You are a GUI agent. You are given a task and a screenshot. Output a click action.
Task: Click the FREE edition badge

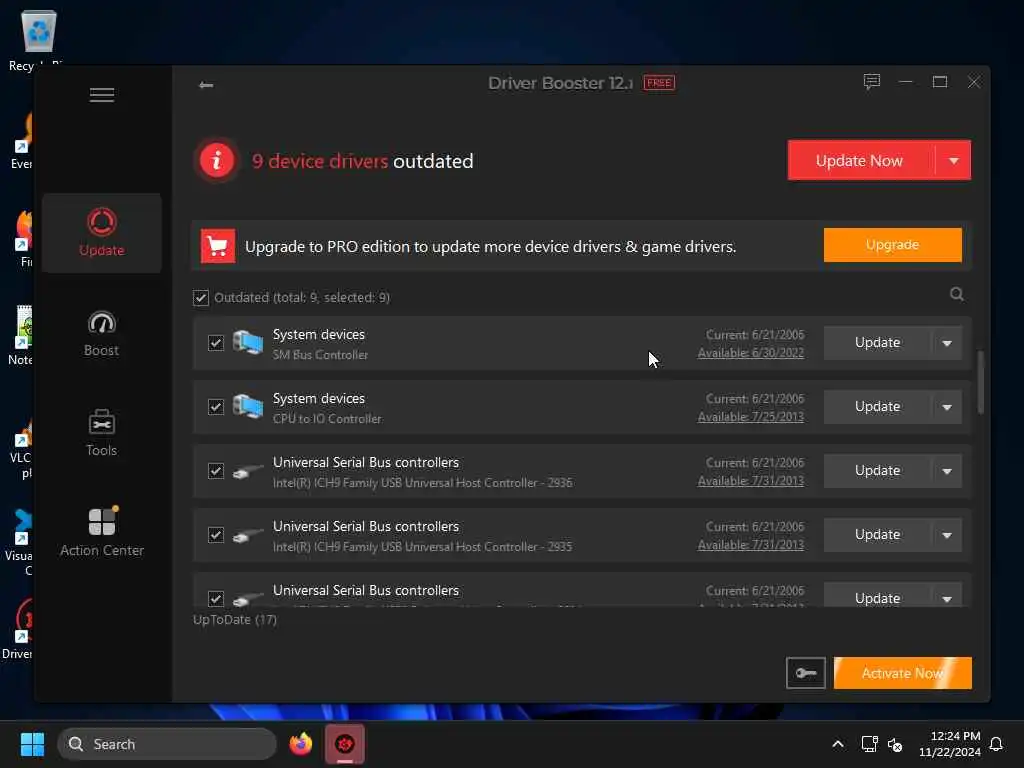659,83
